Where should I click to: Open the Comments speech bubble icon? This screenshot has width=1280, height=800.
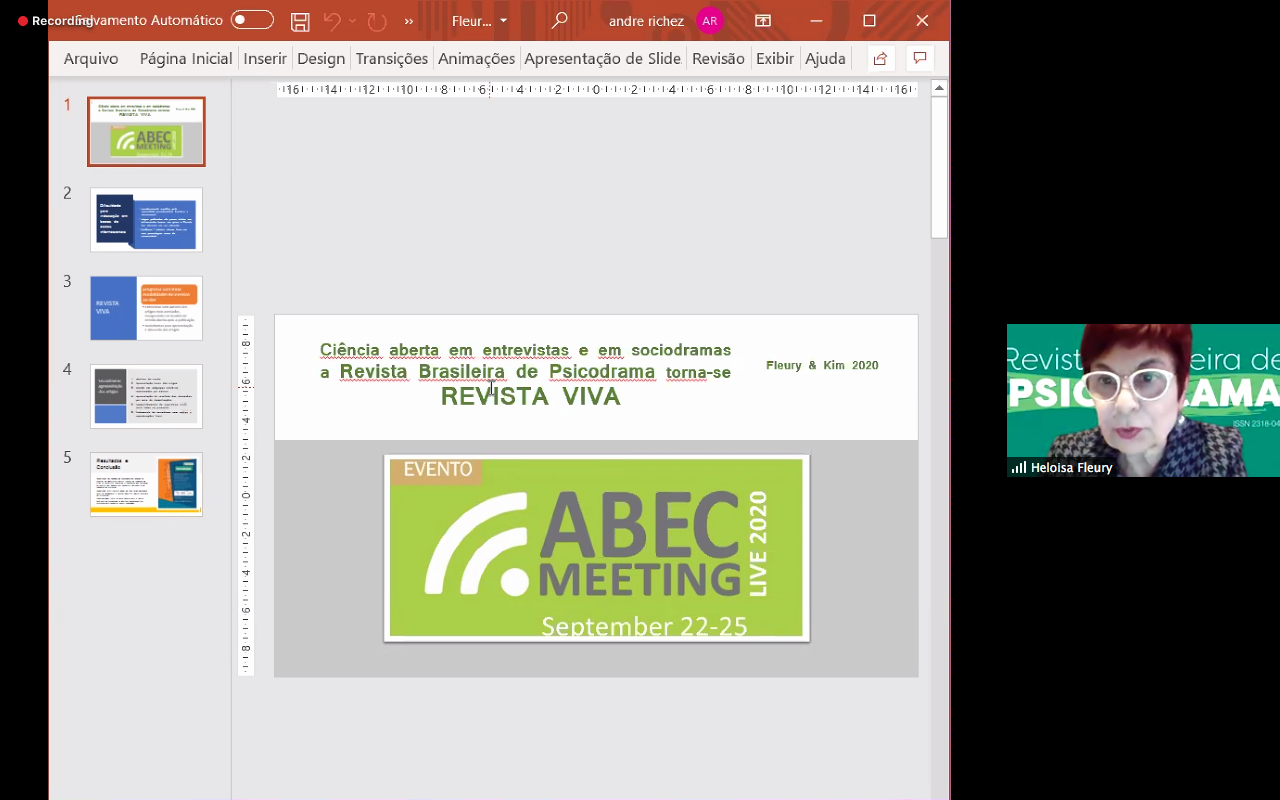pyautogui.click(x=920, y=59)
